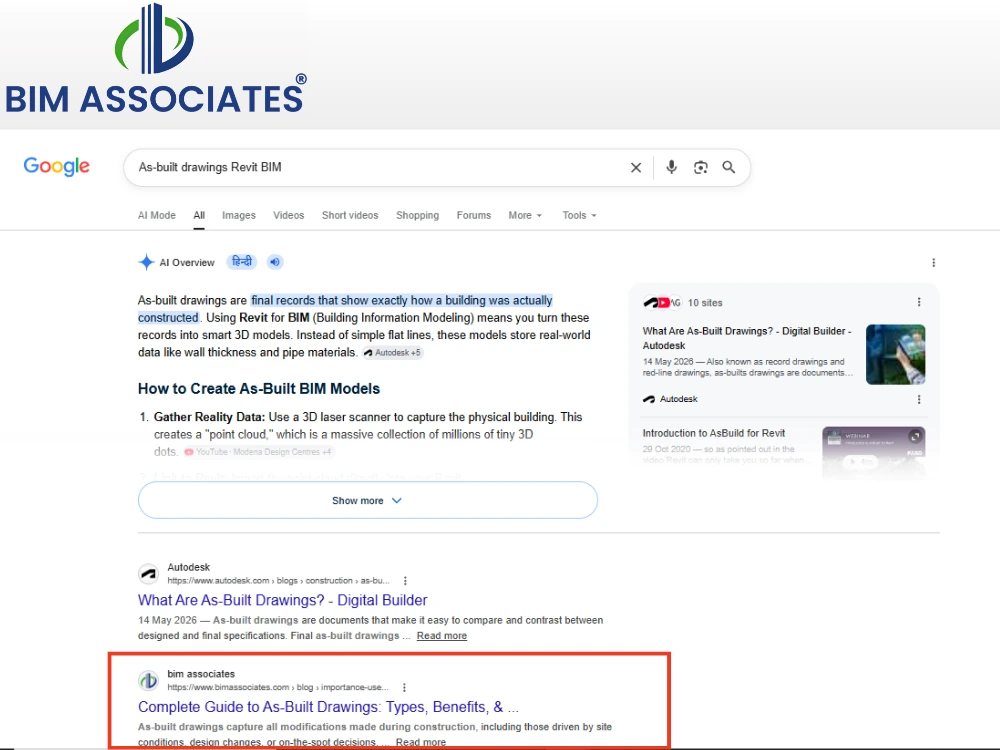The height and width of the screenshot is (750, 1000).
Task: Clear the search box with X icon
Action: (x=636, y=168)
